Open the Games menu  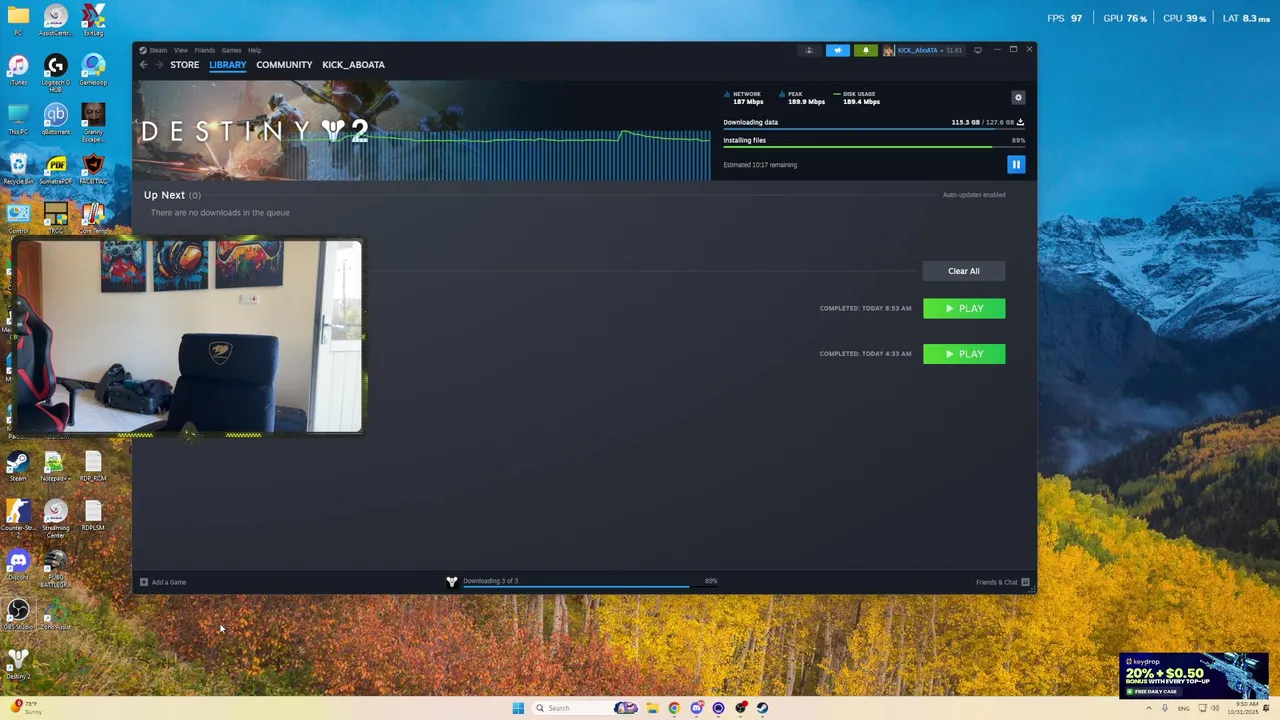click(x=231, y=50)
